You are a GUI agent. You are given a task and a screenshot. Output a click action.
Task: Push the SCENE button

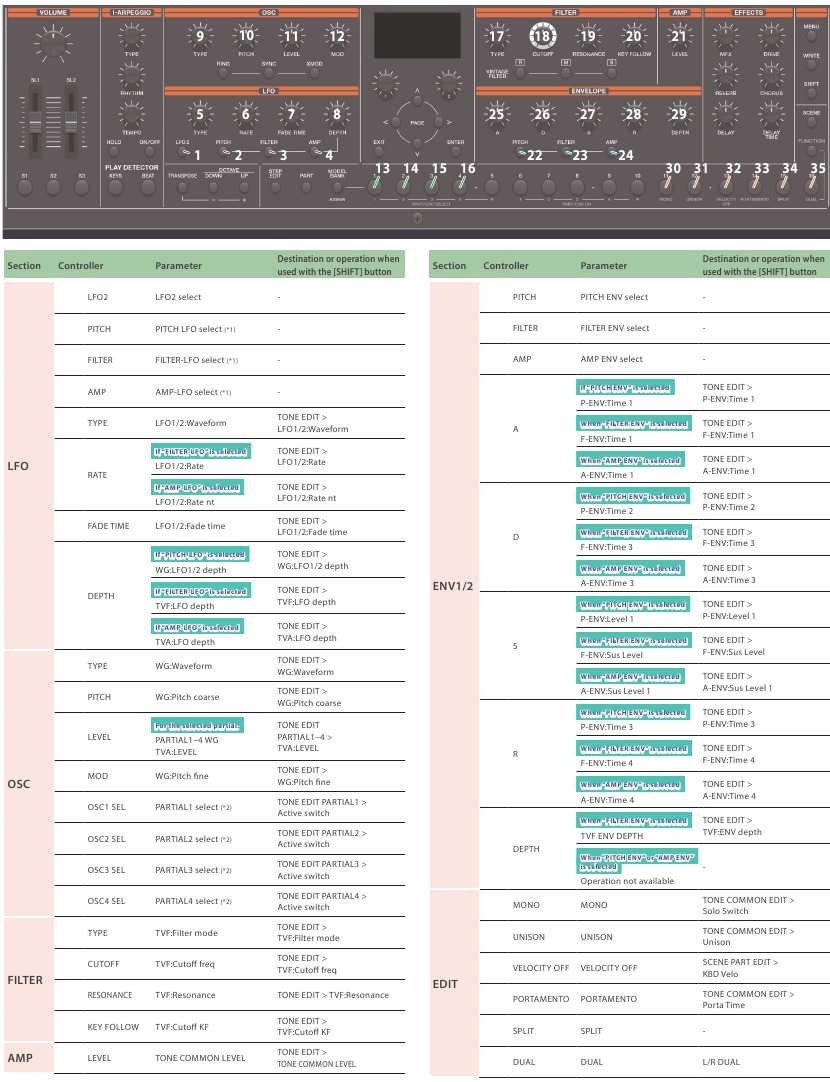point(811,124)
